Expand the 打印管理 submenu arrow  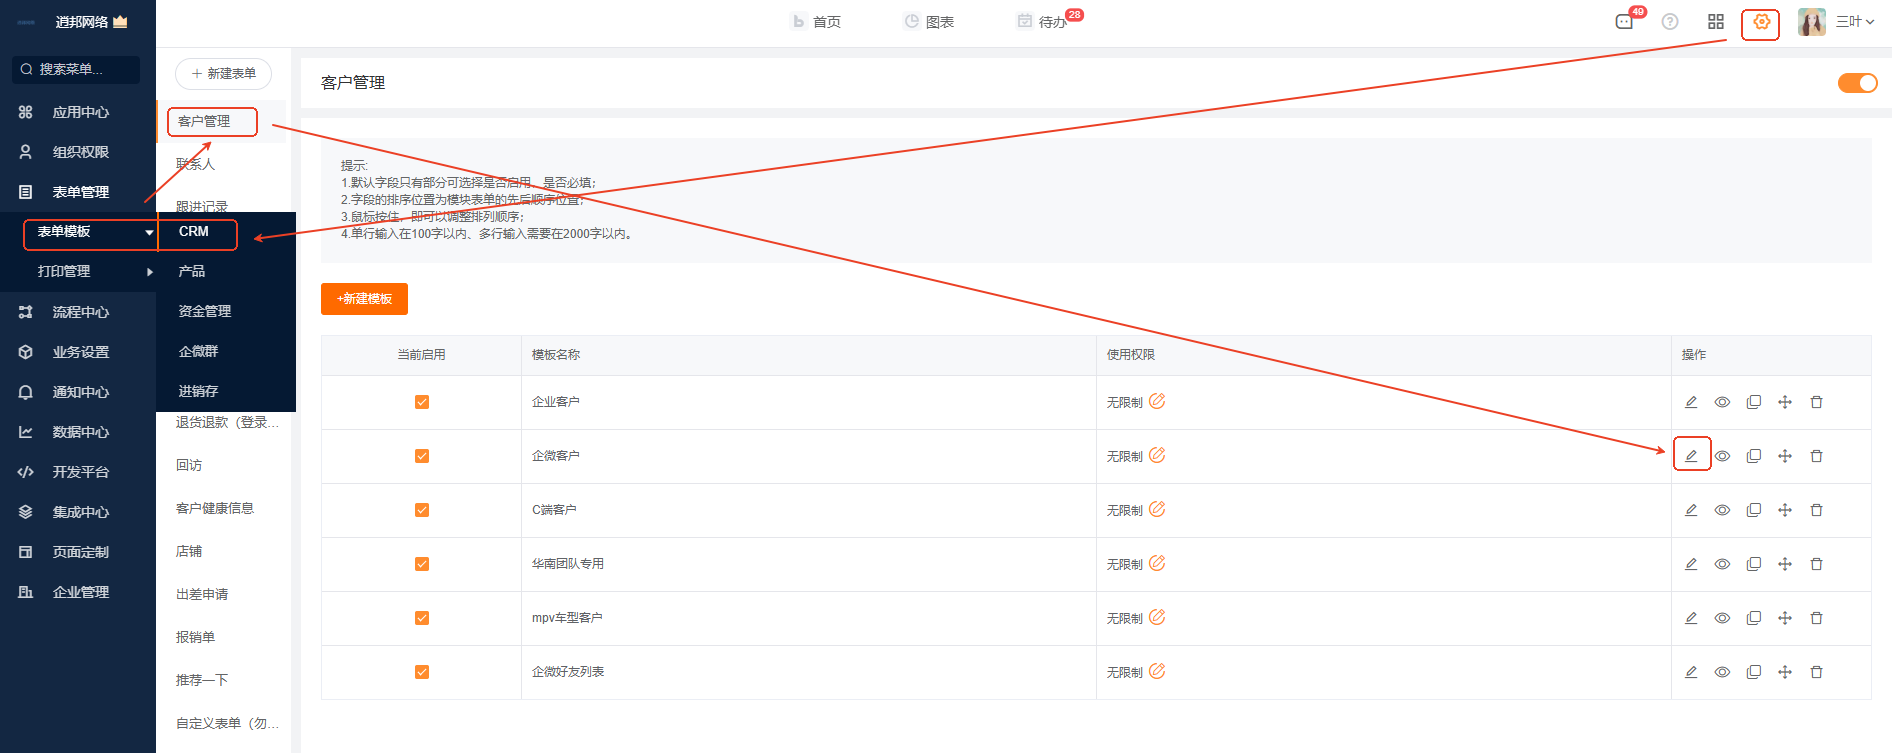point(150,272)
